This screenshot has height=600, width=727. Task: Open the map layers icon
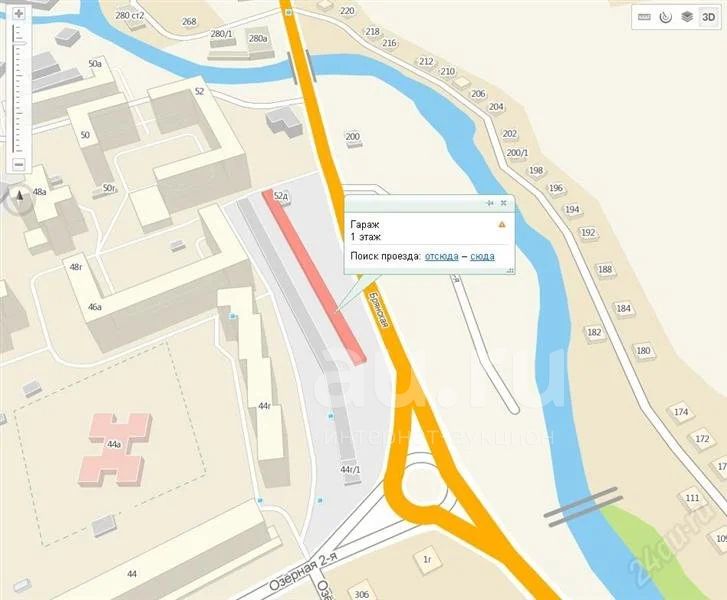click(687, 17)
